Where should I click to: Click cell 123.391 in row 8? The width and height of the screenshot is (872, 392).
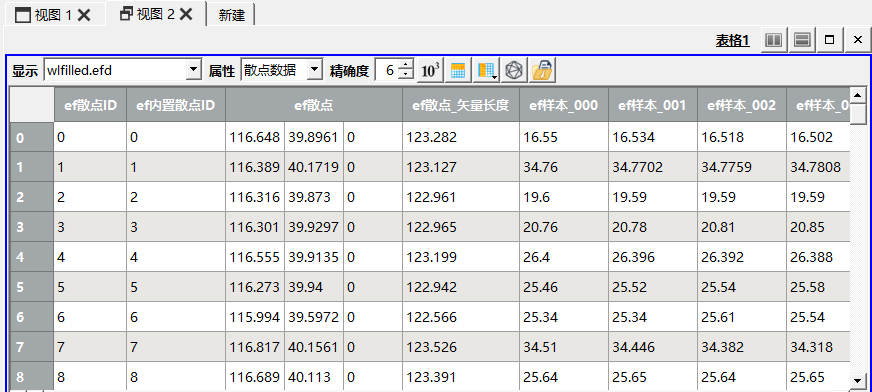(x=461, y=376)
